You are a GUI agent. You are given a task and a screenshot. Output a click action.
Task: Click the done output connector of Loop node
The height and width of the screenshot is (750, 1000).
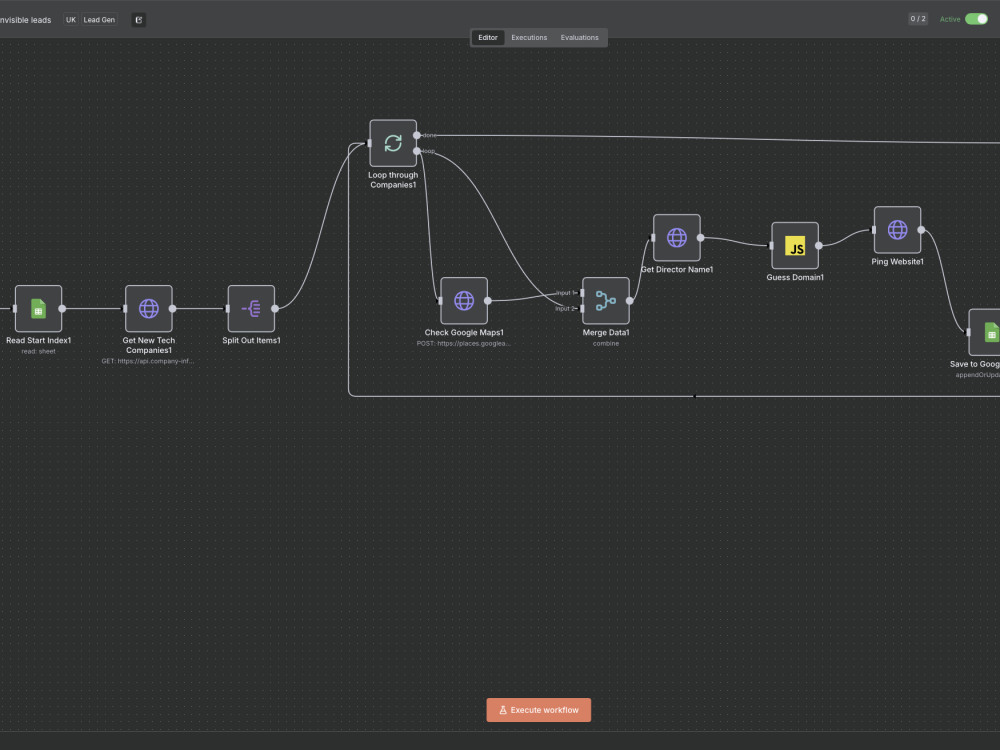point(416,135)
